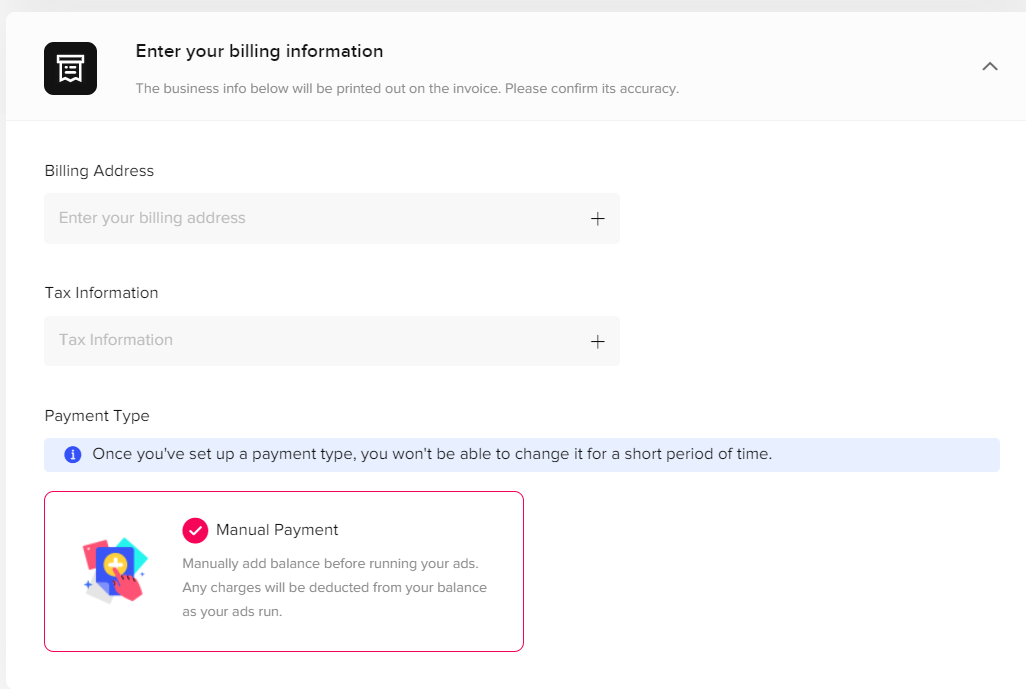
Task: Click the Manual Payment description text
Action: coord(334,587)
